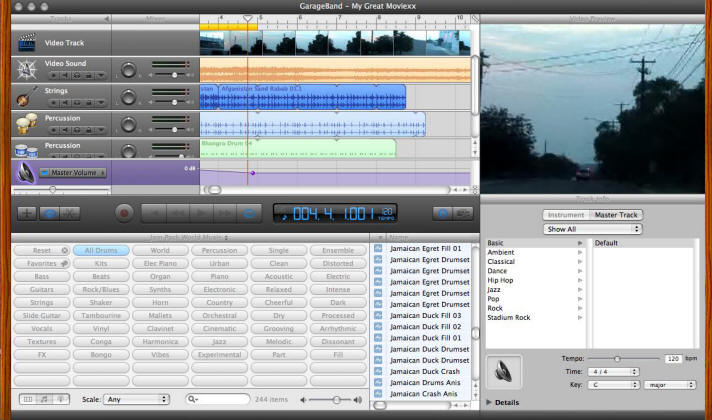712x420 pixels.
Task: Click the loop icon beside Jamaican Egret Fill 01
Action: click(378, 248)
